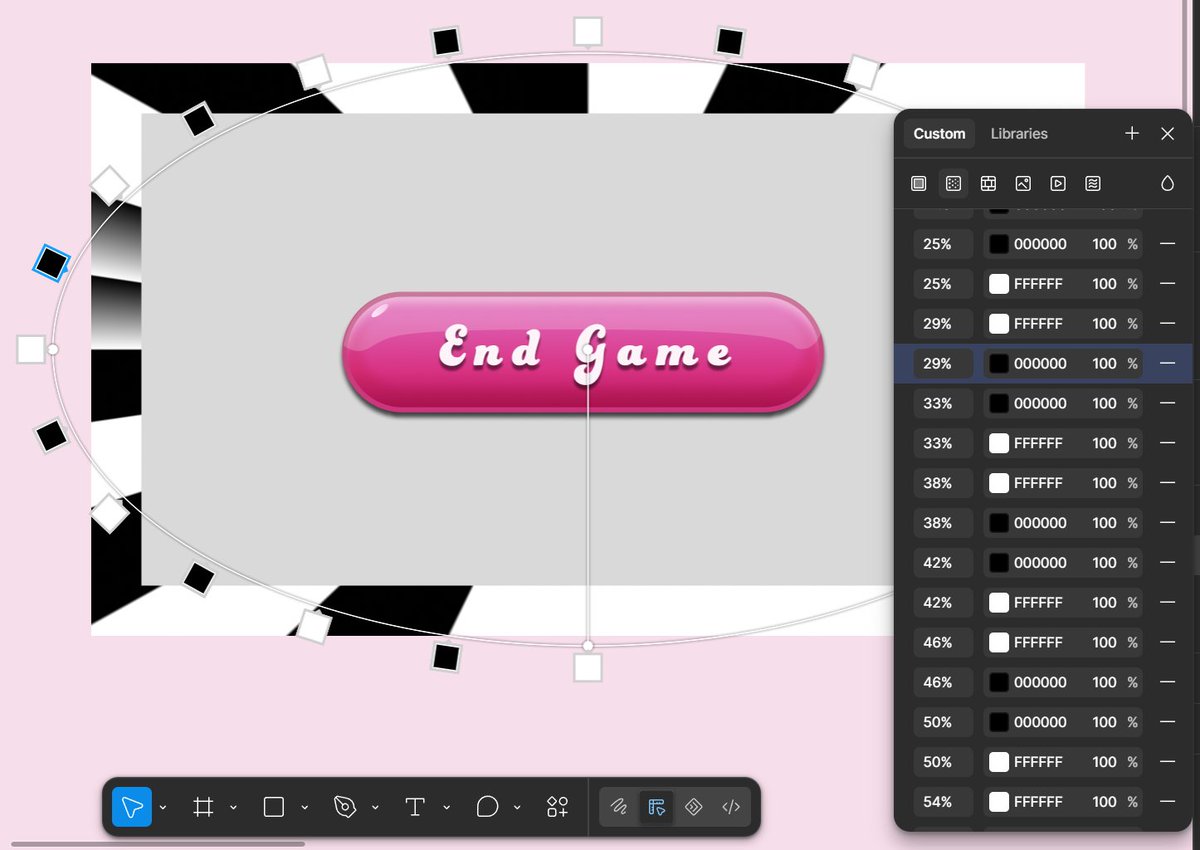Click the End Game button on canvas
The width and height of the screenshot is (1200, 850).
pos(583,353)
